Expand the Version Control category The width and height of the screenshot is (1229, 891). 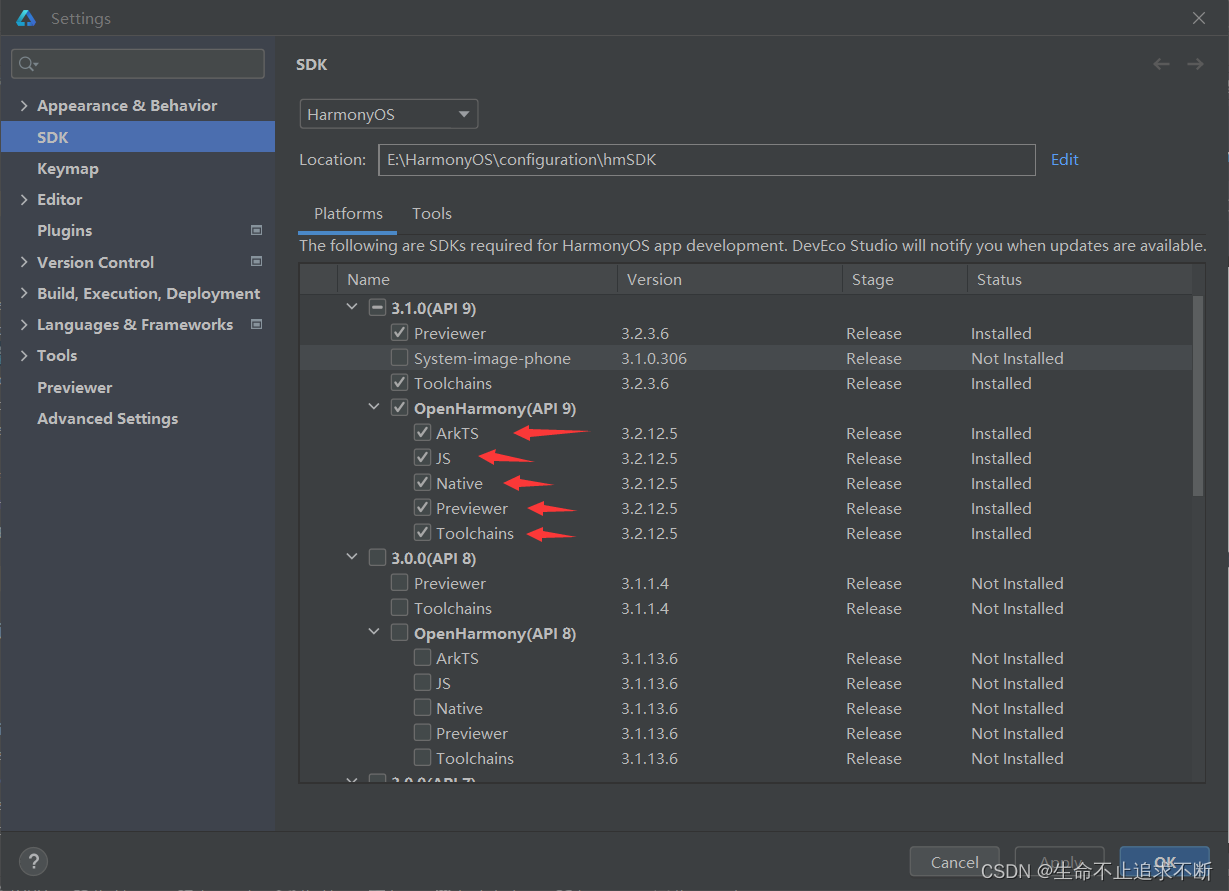click(x=24, y=262)
